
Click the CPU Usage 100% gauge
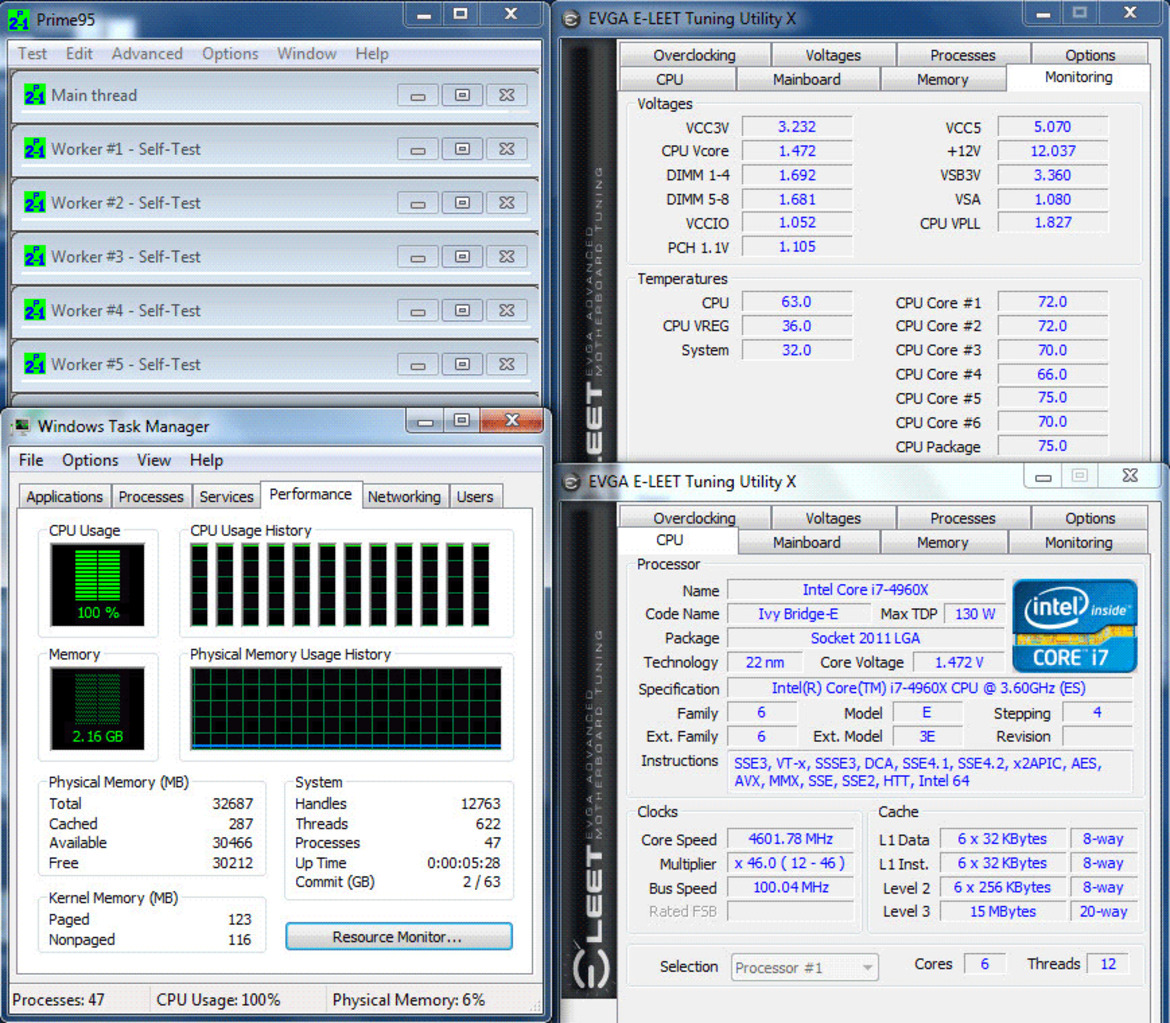pyautogui.click(x=97, y=584)
